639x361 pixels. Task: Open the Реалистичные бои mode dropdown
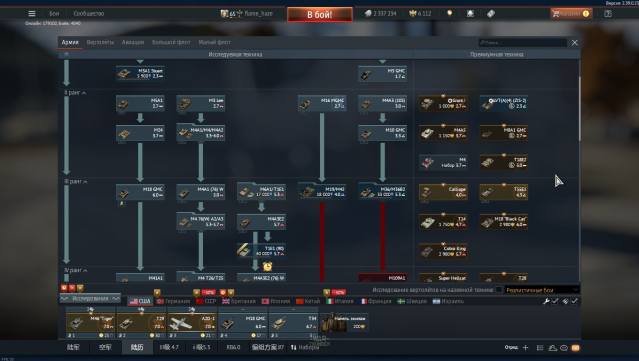(x=542, y=290)
